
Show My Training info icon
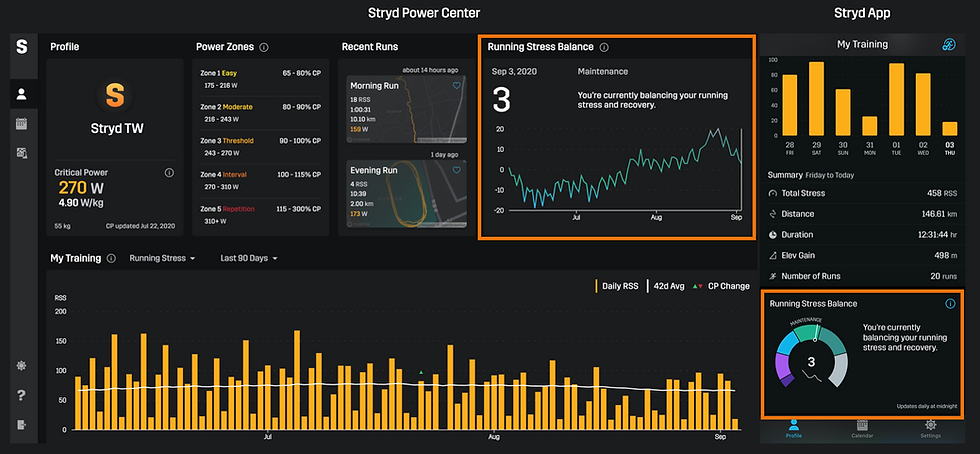click(x=111, y=258)
